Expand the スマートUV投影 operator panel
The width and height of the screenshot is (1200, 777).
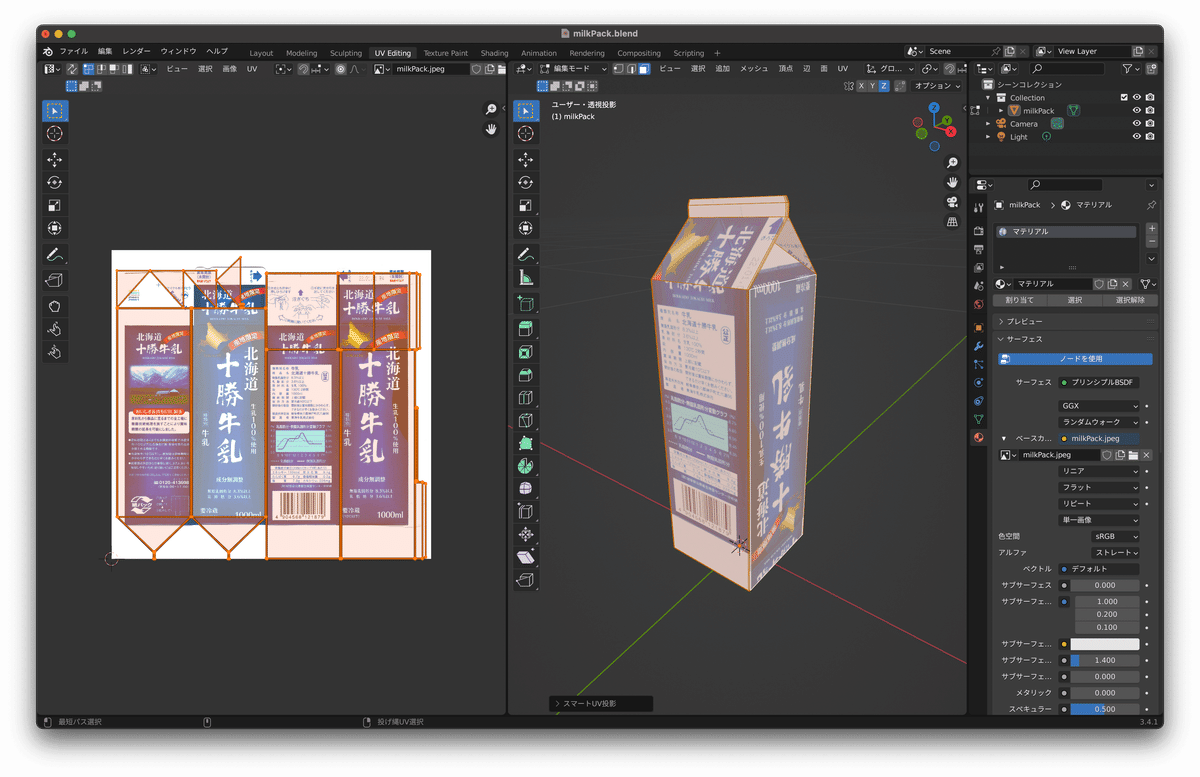coord(600,704)
